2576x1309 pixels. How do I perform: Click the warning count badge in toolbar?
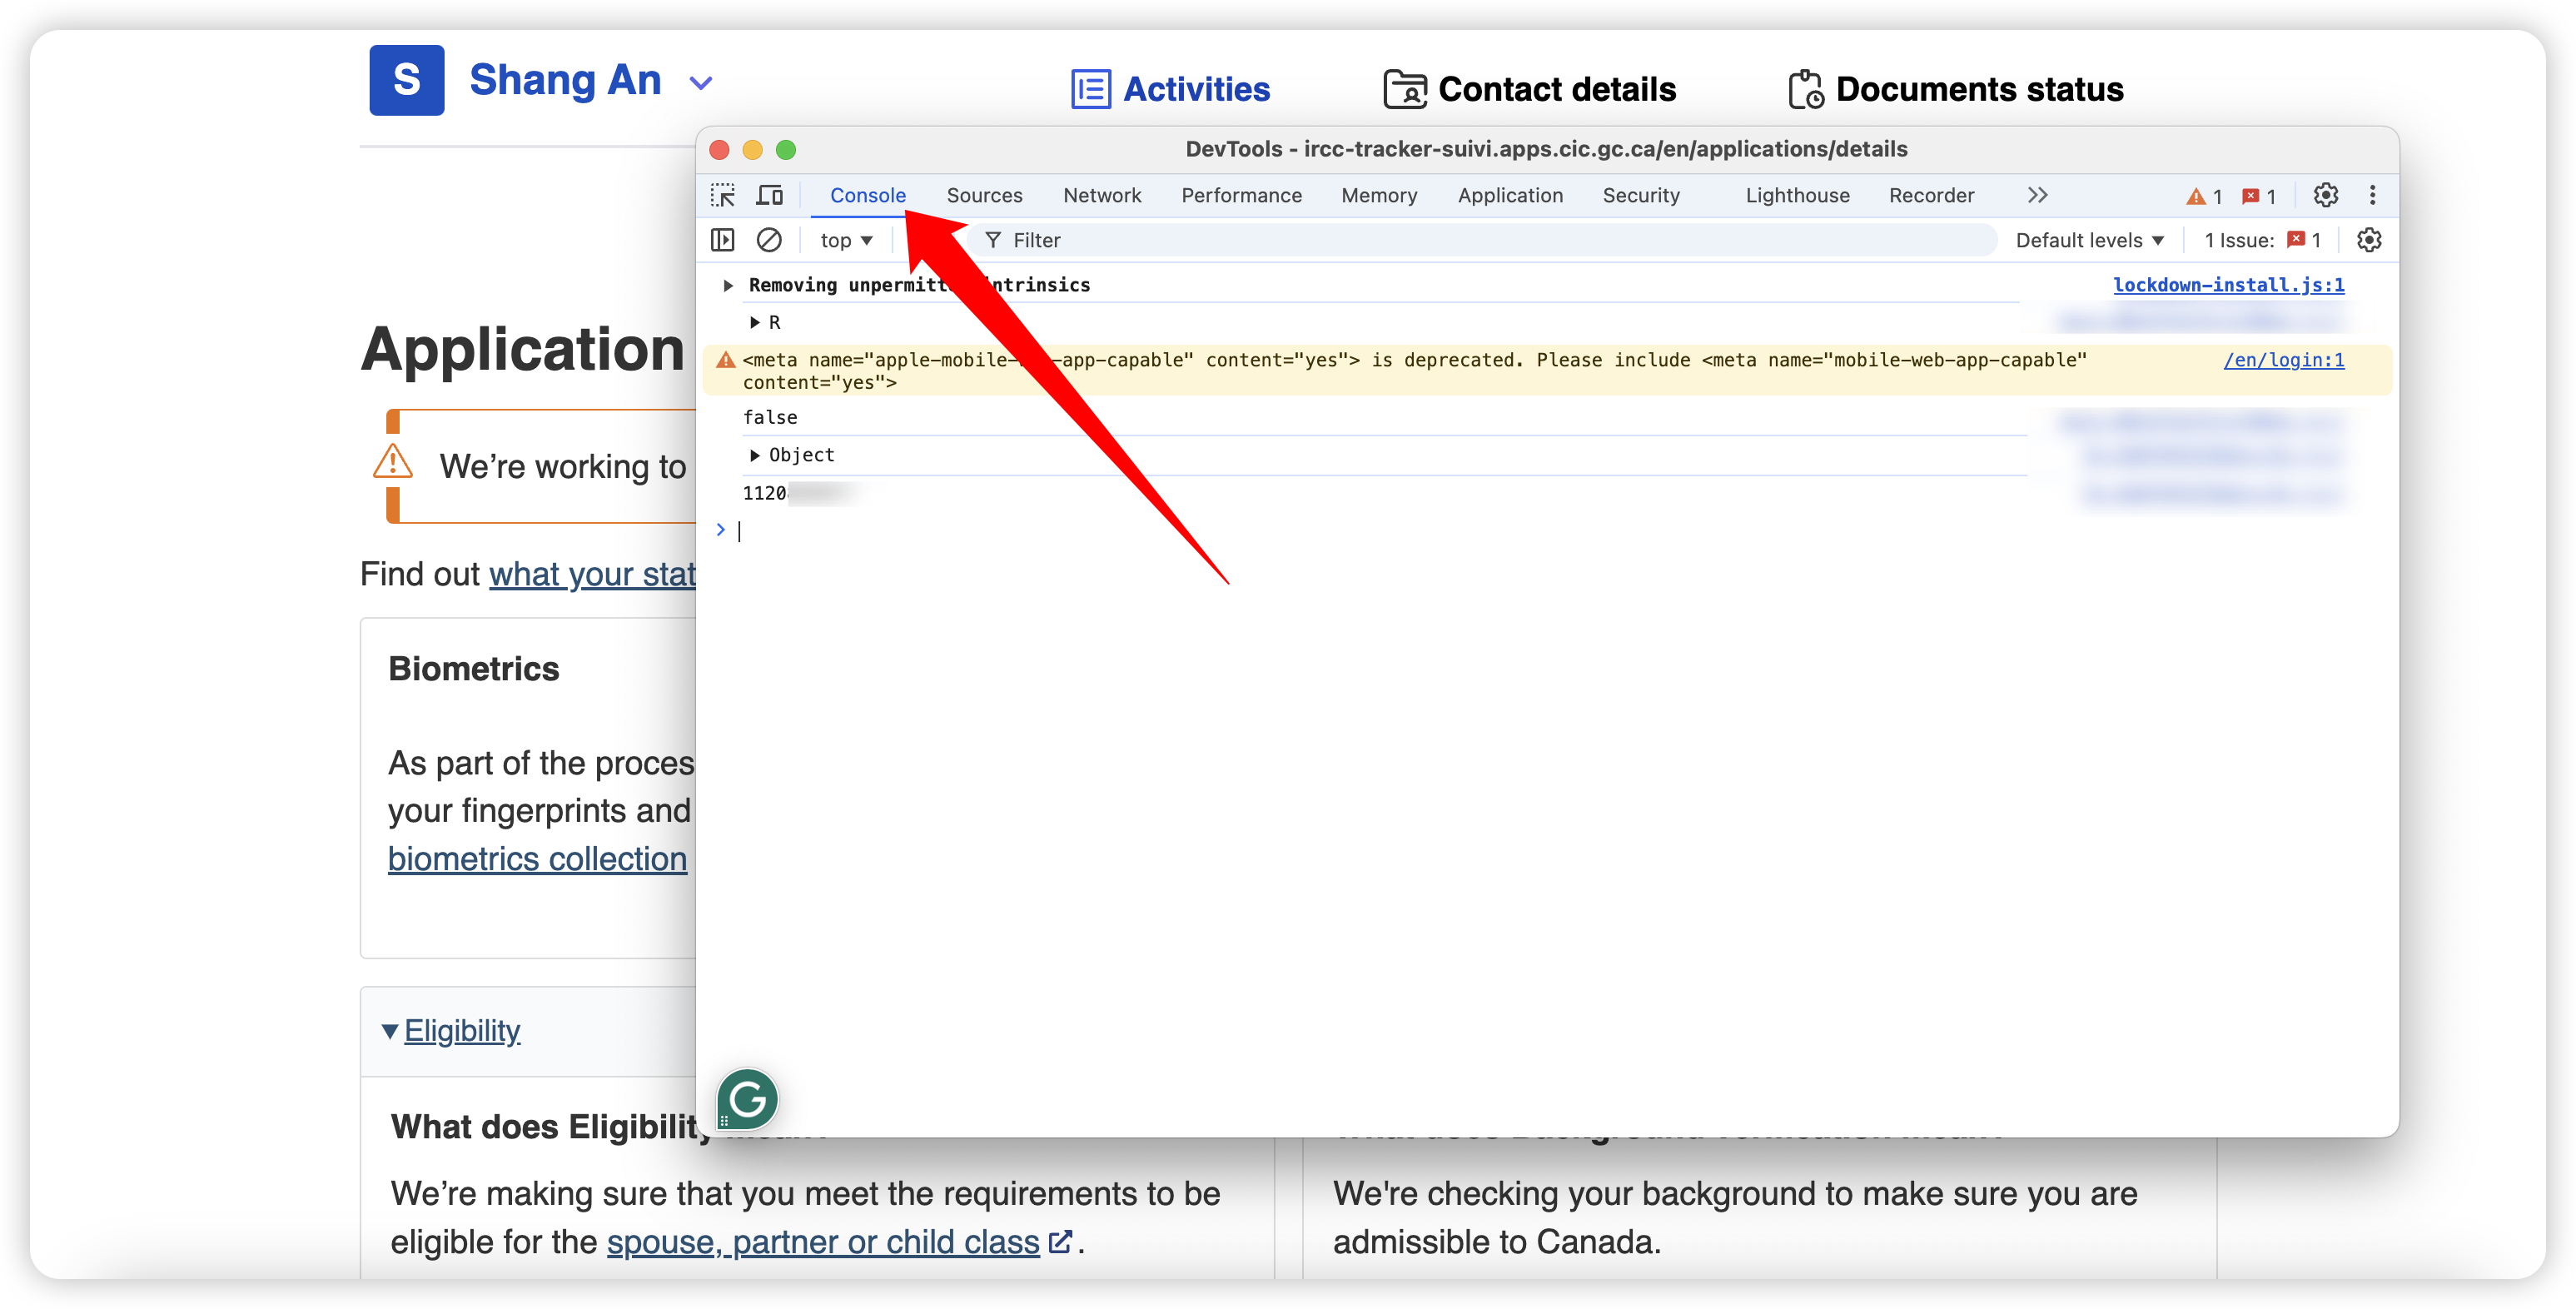2203,196
